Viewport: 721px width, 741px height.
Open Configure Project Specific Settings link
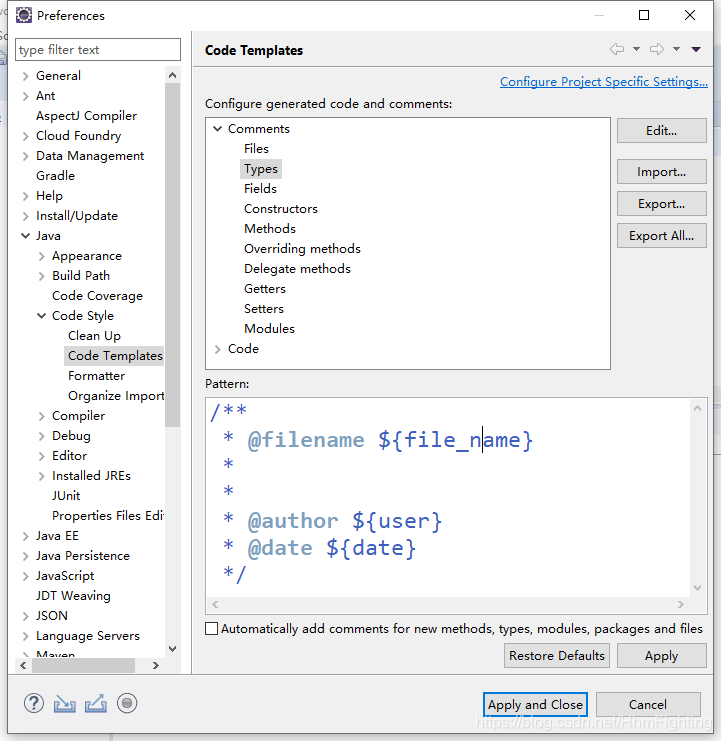(x=604, y=82)
